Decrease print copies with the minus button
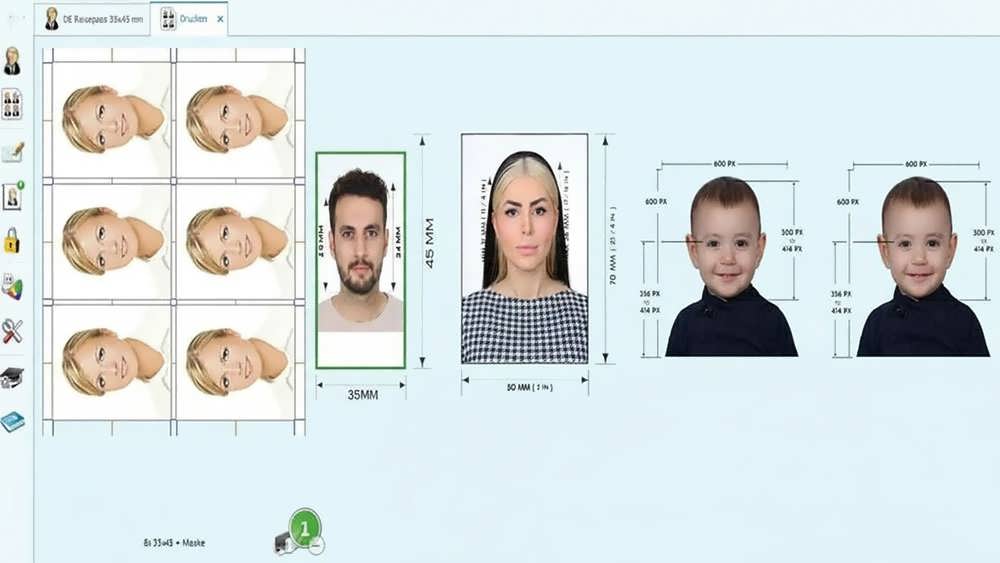Image resolution: width=1000 pixels, height=563 pixels. pos(315,546)
